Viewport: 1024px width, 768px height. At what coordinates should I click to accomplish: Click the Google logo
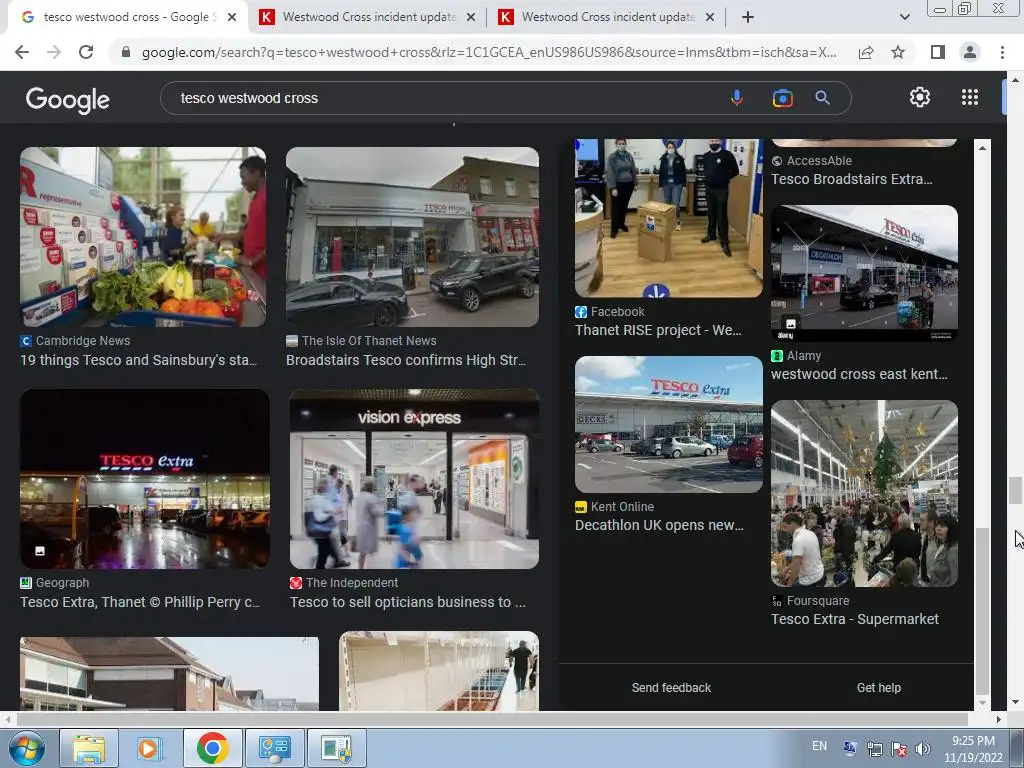[68, 99]
